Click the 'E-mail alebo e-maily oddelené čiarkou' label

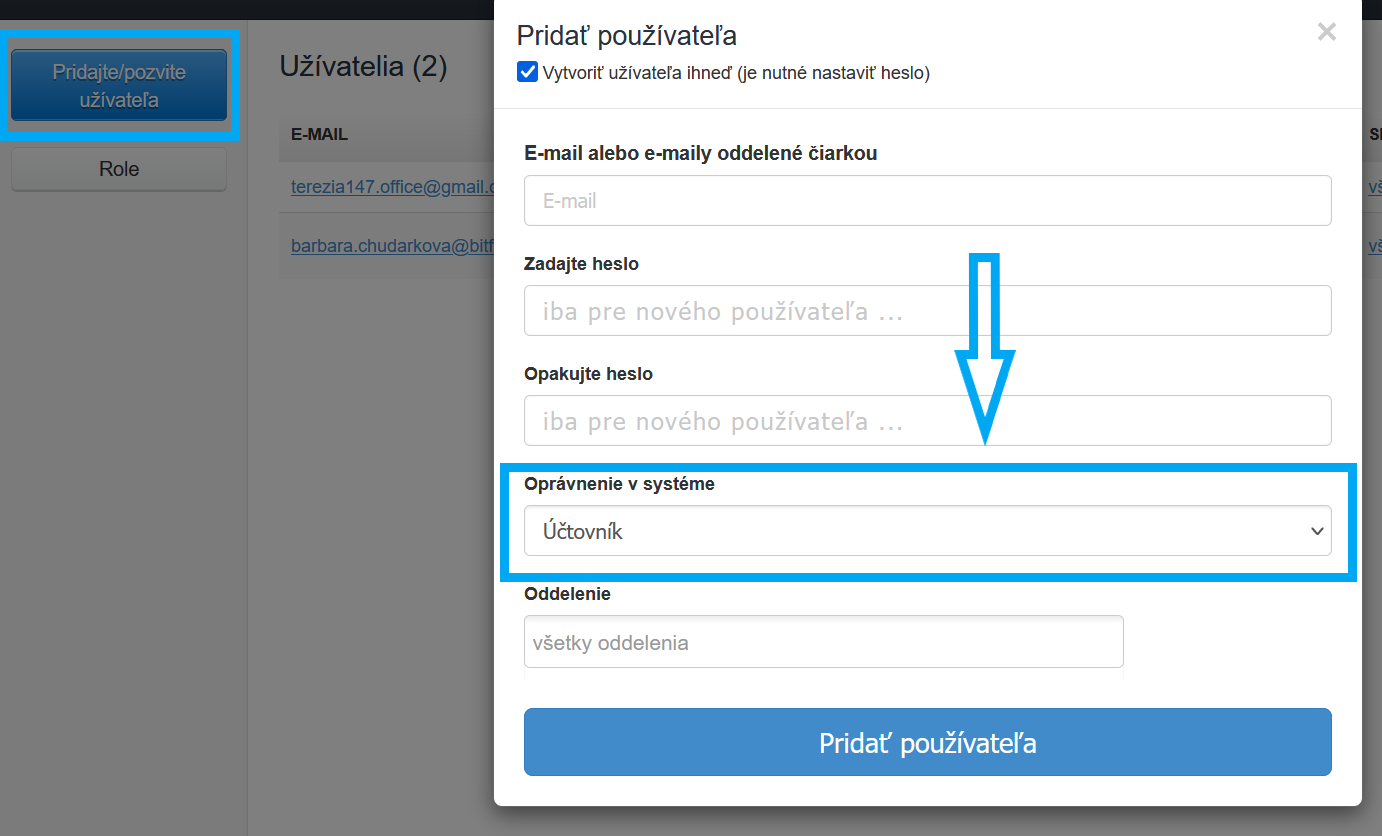[701, 153]
